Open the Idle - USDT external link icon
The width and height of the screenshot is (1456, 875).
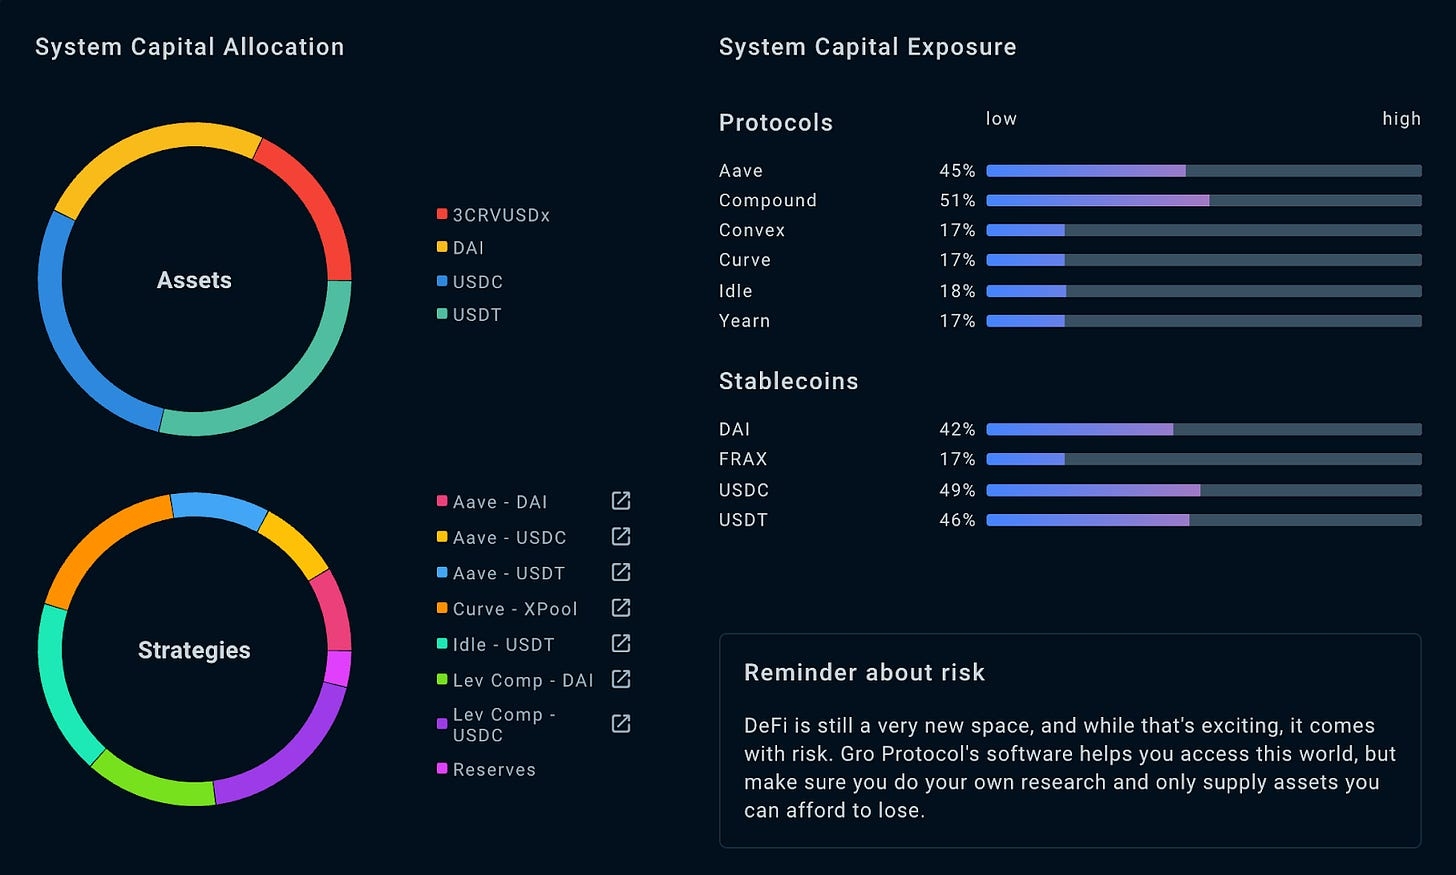(621, 643)
